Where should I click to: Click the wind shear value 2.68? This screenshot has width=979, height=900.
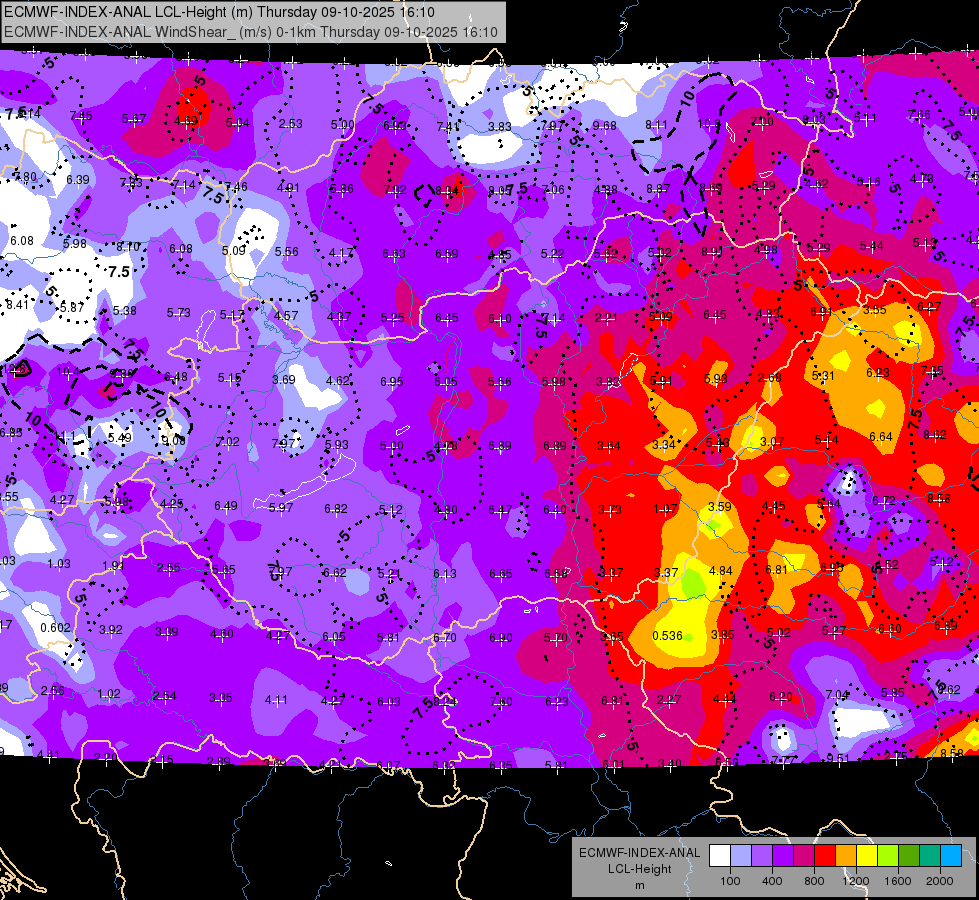(x=769, y=378)
